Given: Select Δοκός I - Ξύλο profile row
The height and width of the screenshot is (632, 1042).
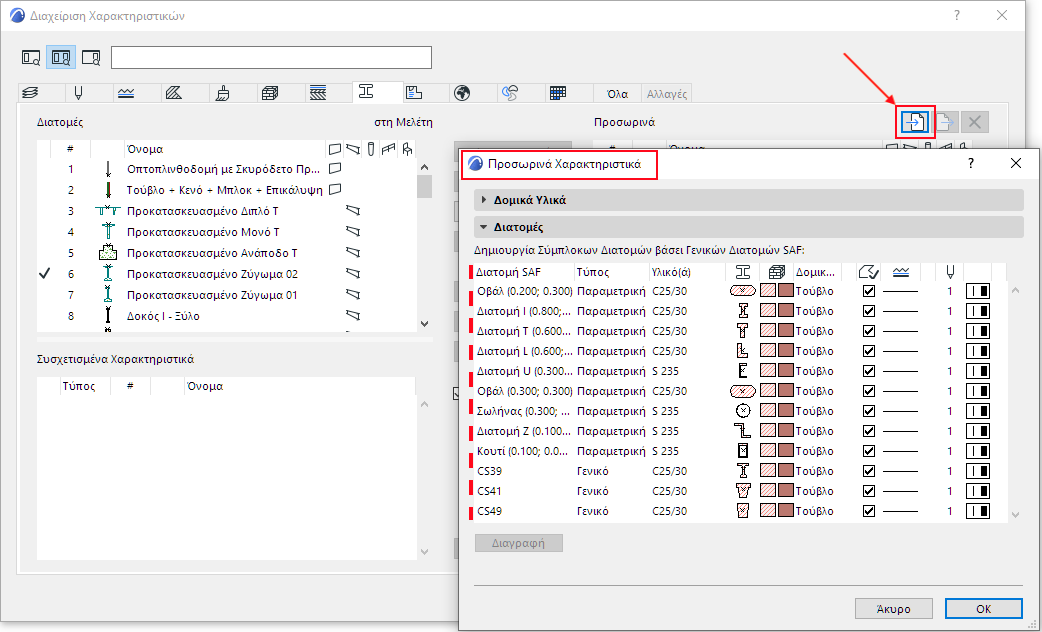Looking at the screenshot, I should (x=226, y=316).
